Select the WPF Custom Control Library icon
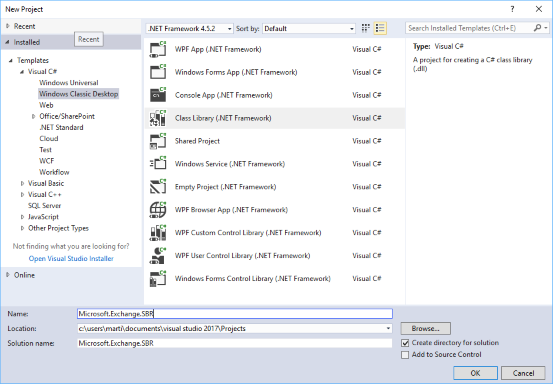This screenshot has width=553, height=384. point(158,232)
